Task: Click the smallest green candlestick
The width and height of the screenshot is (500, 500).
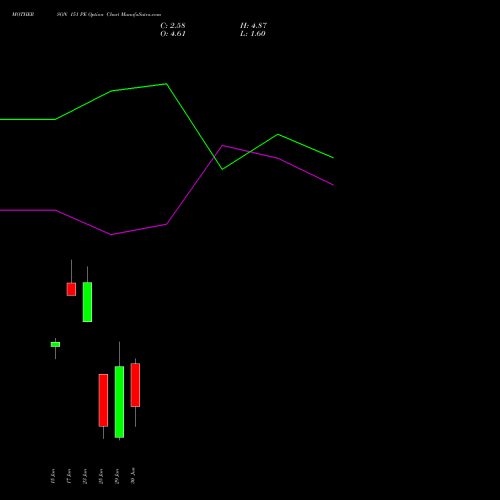Action: pyautogui.click(x=55, y=344)
